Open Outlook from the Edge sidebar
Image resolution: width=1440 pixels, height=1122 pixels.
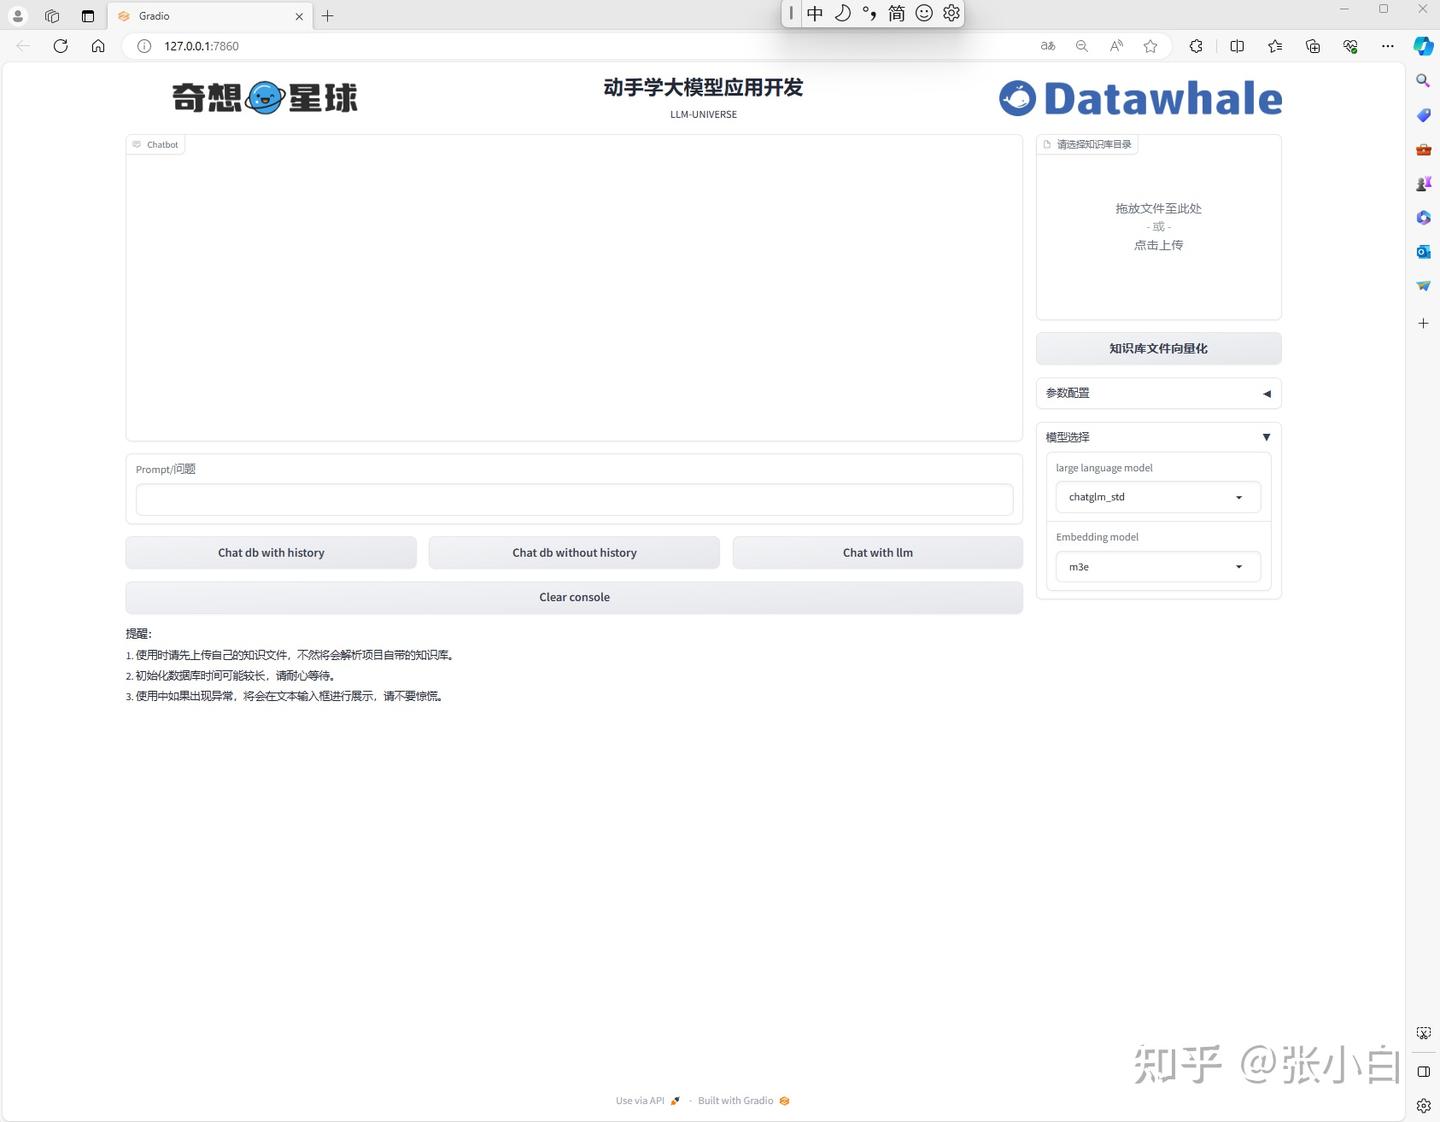tap(1422, 251)
